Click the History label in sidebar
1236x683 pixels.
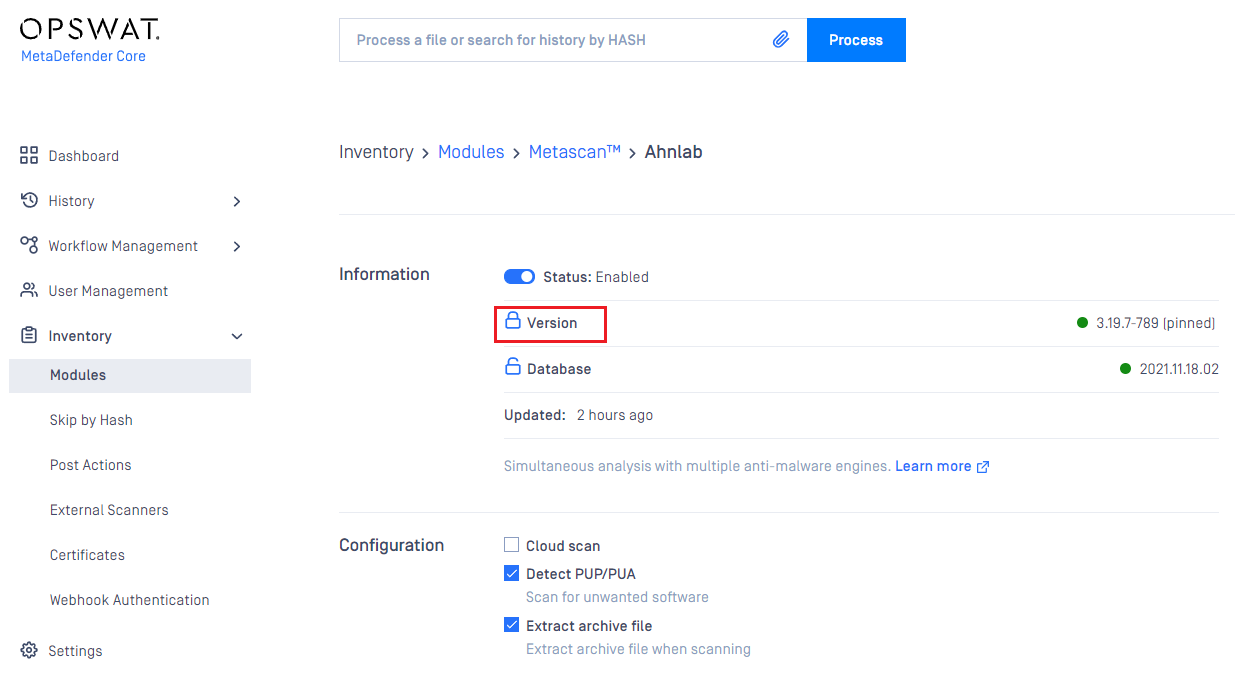click(x=71, y=201)
